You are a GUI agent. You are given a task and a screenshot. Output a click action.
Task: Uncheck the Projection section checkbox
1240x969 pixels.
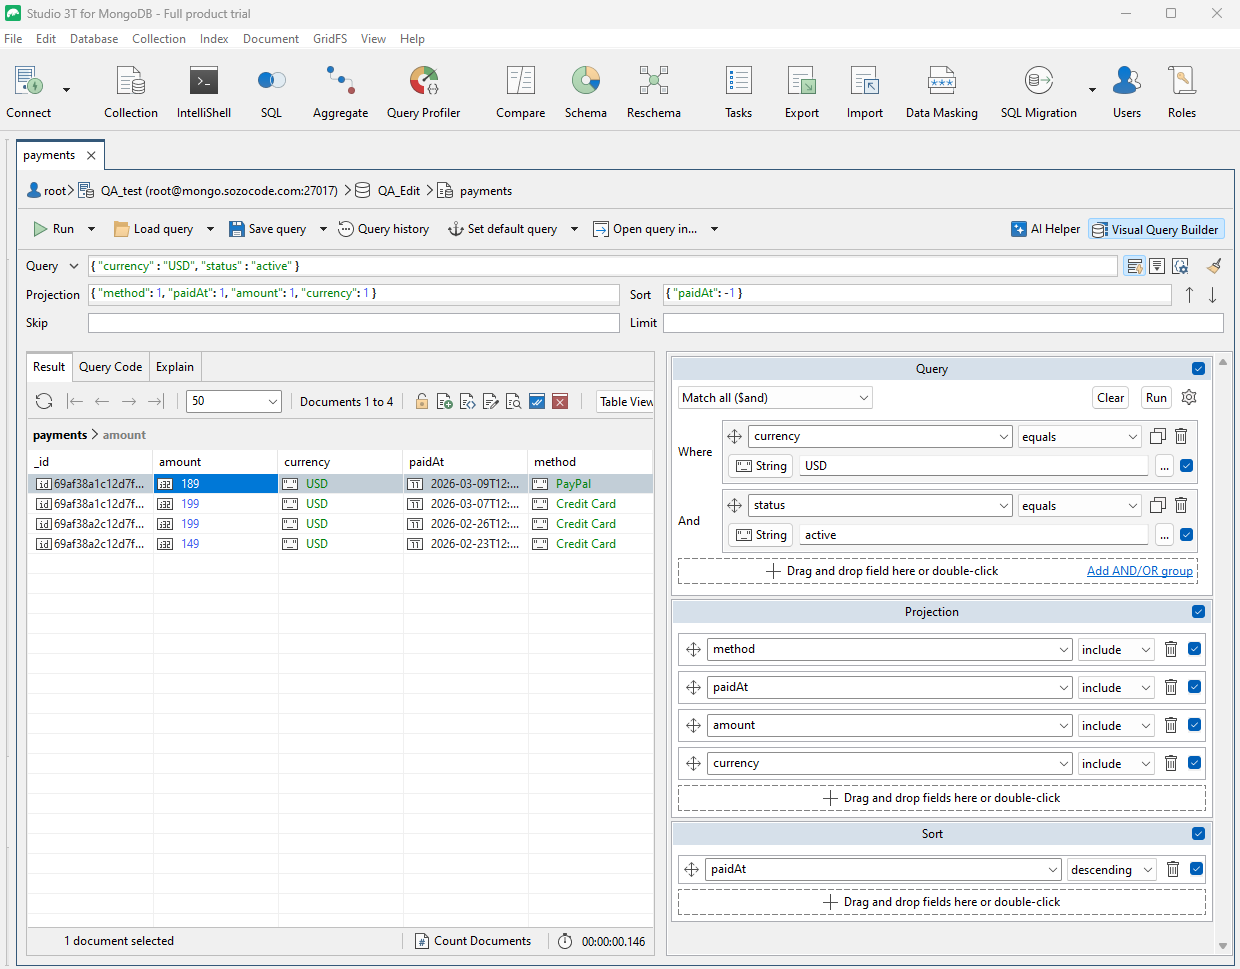[1199, 611]
